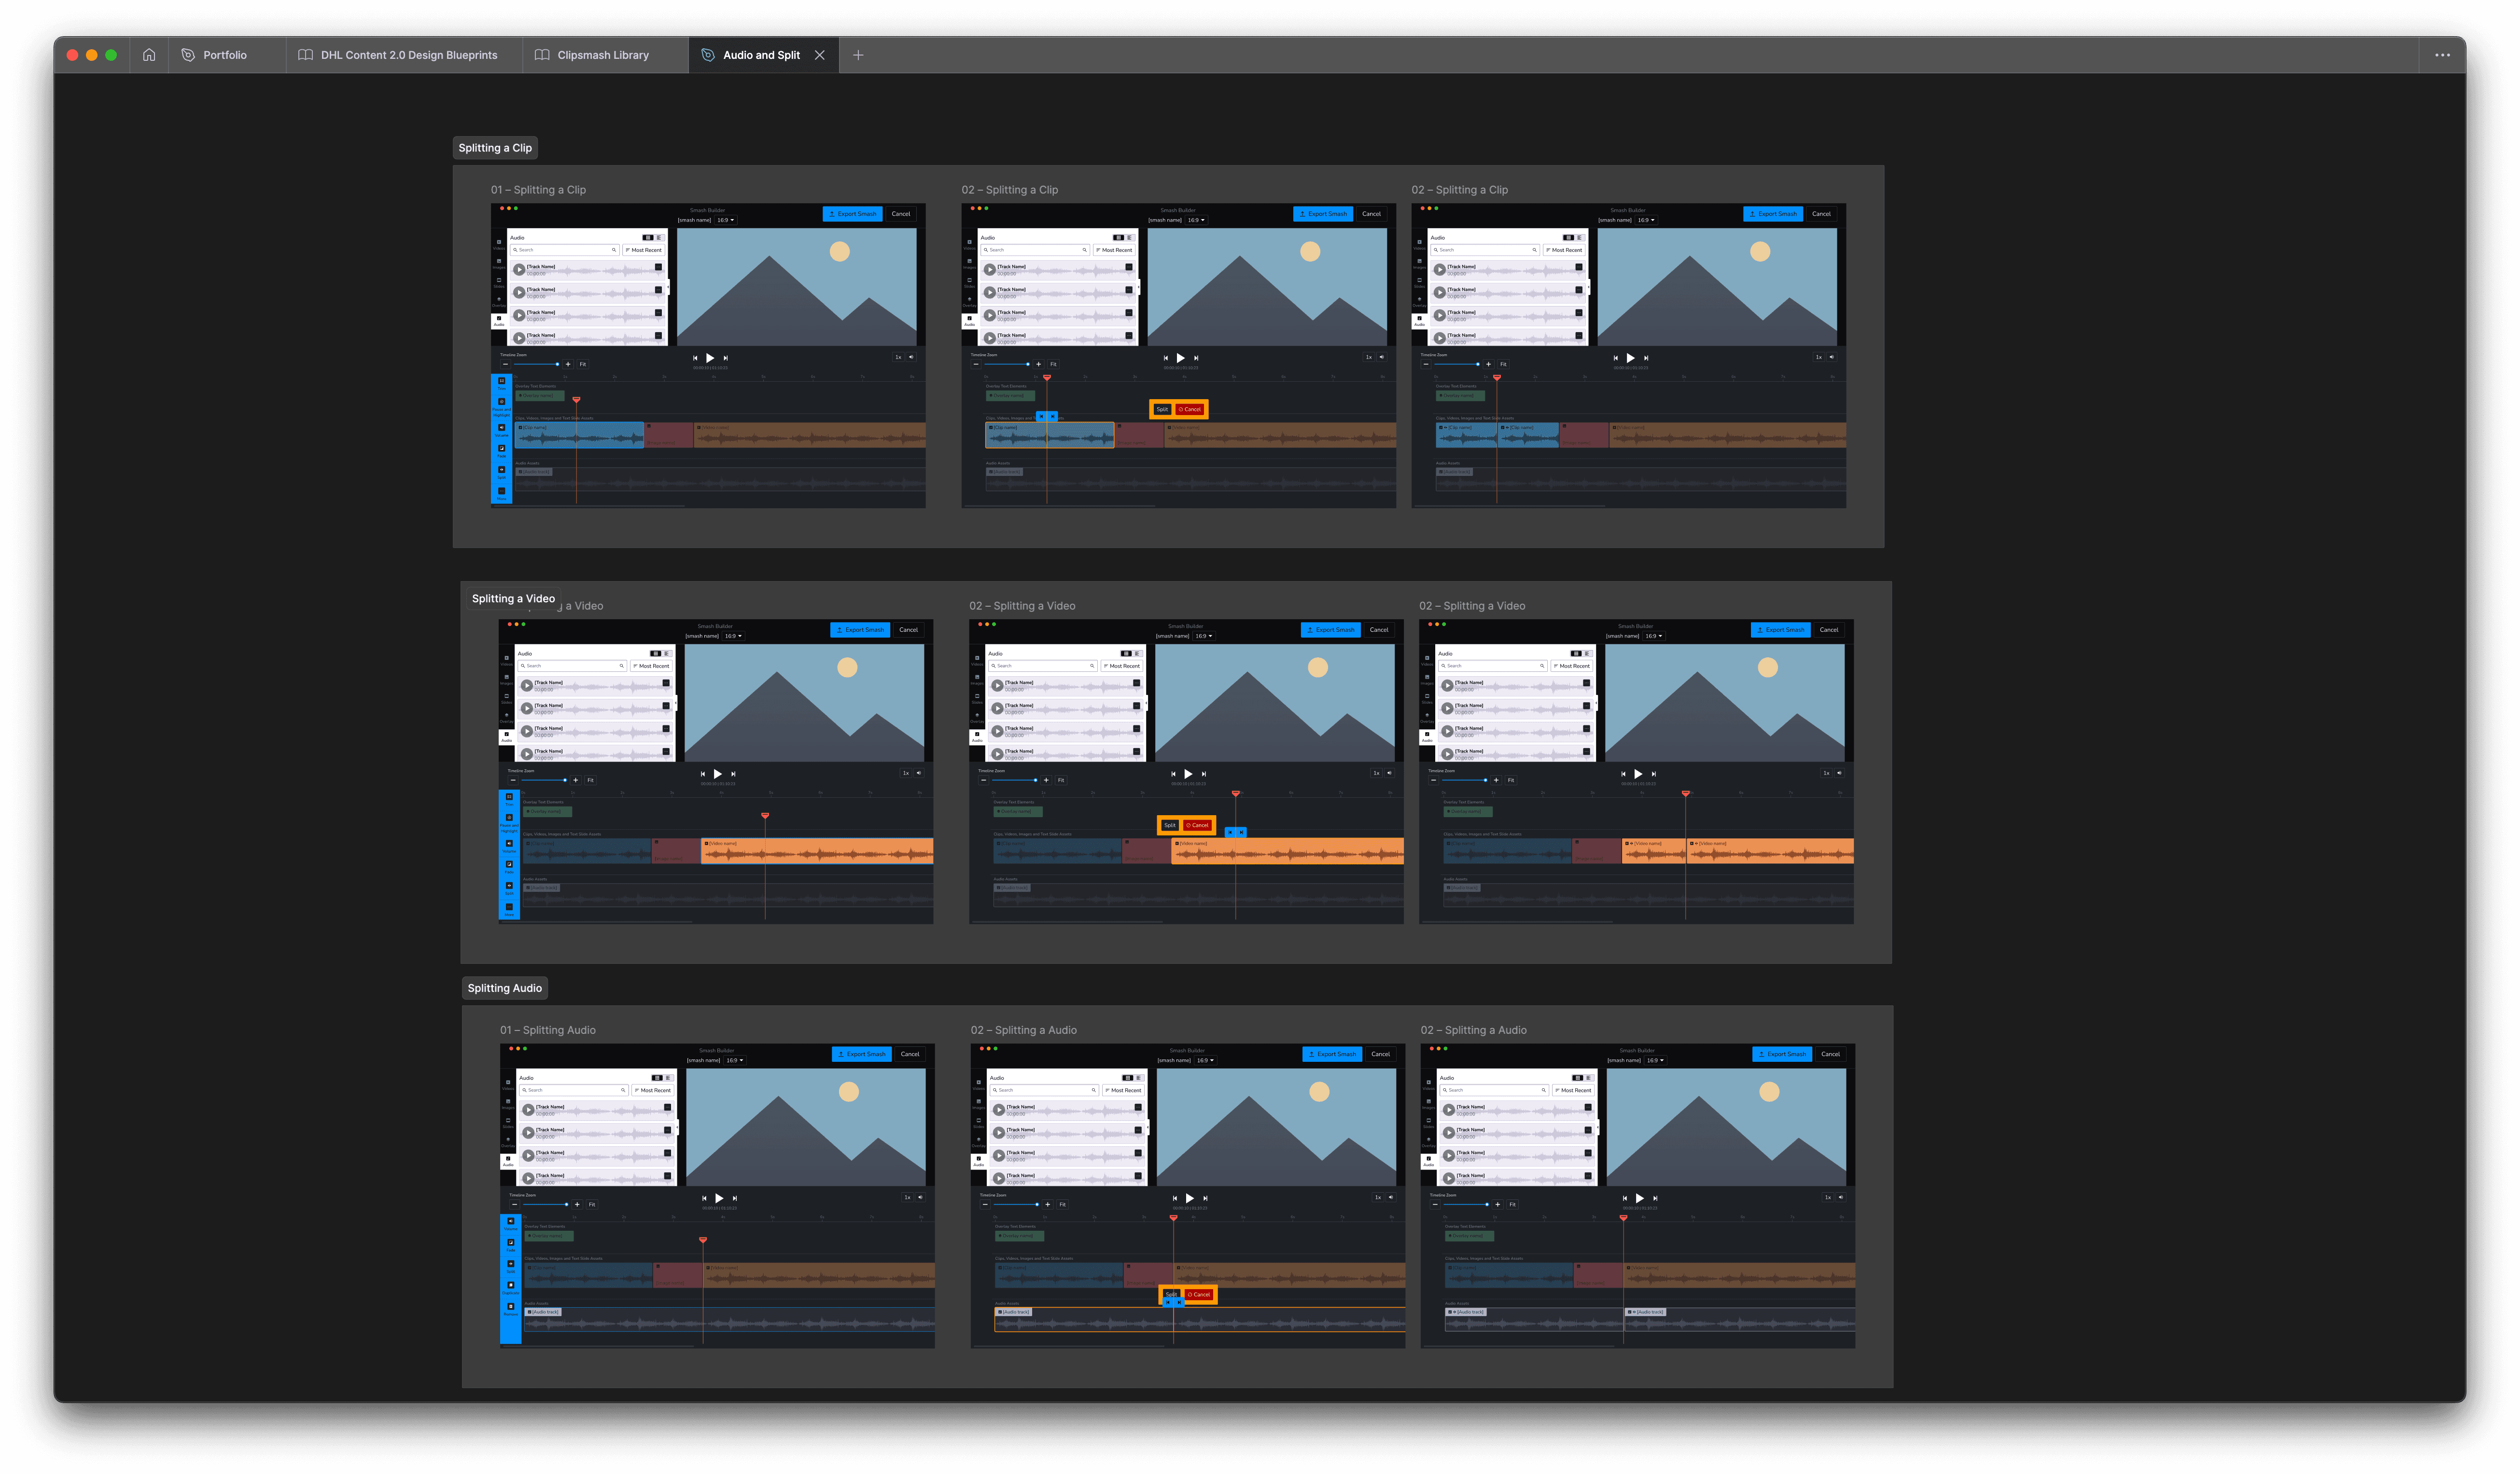Image resolution: width=2520 pixels, height=1474 pixels.
Task: Open 16:9 aspect dropdown in 01 – Splitting a Clip
Action: pos(725,220)
